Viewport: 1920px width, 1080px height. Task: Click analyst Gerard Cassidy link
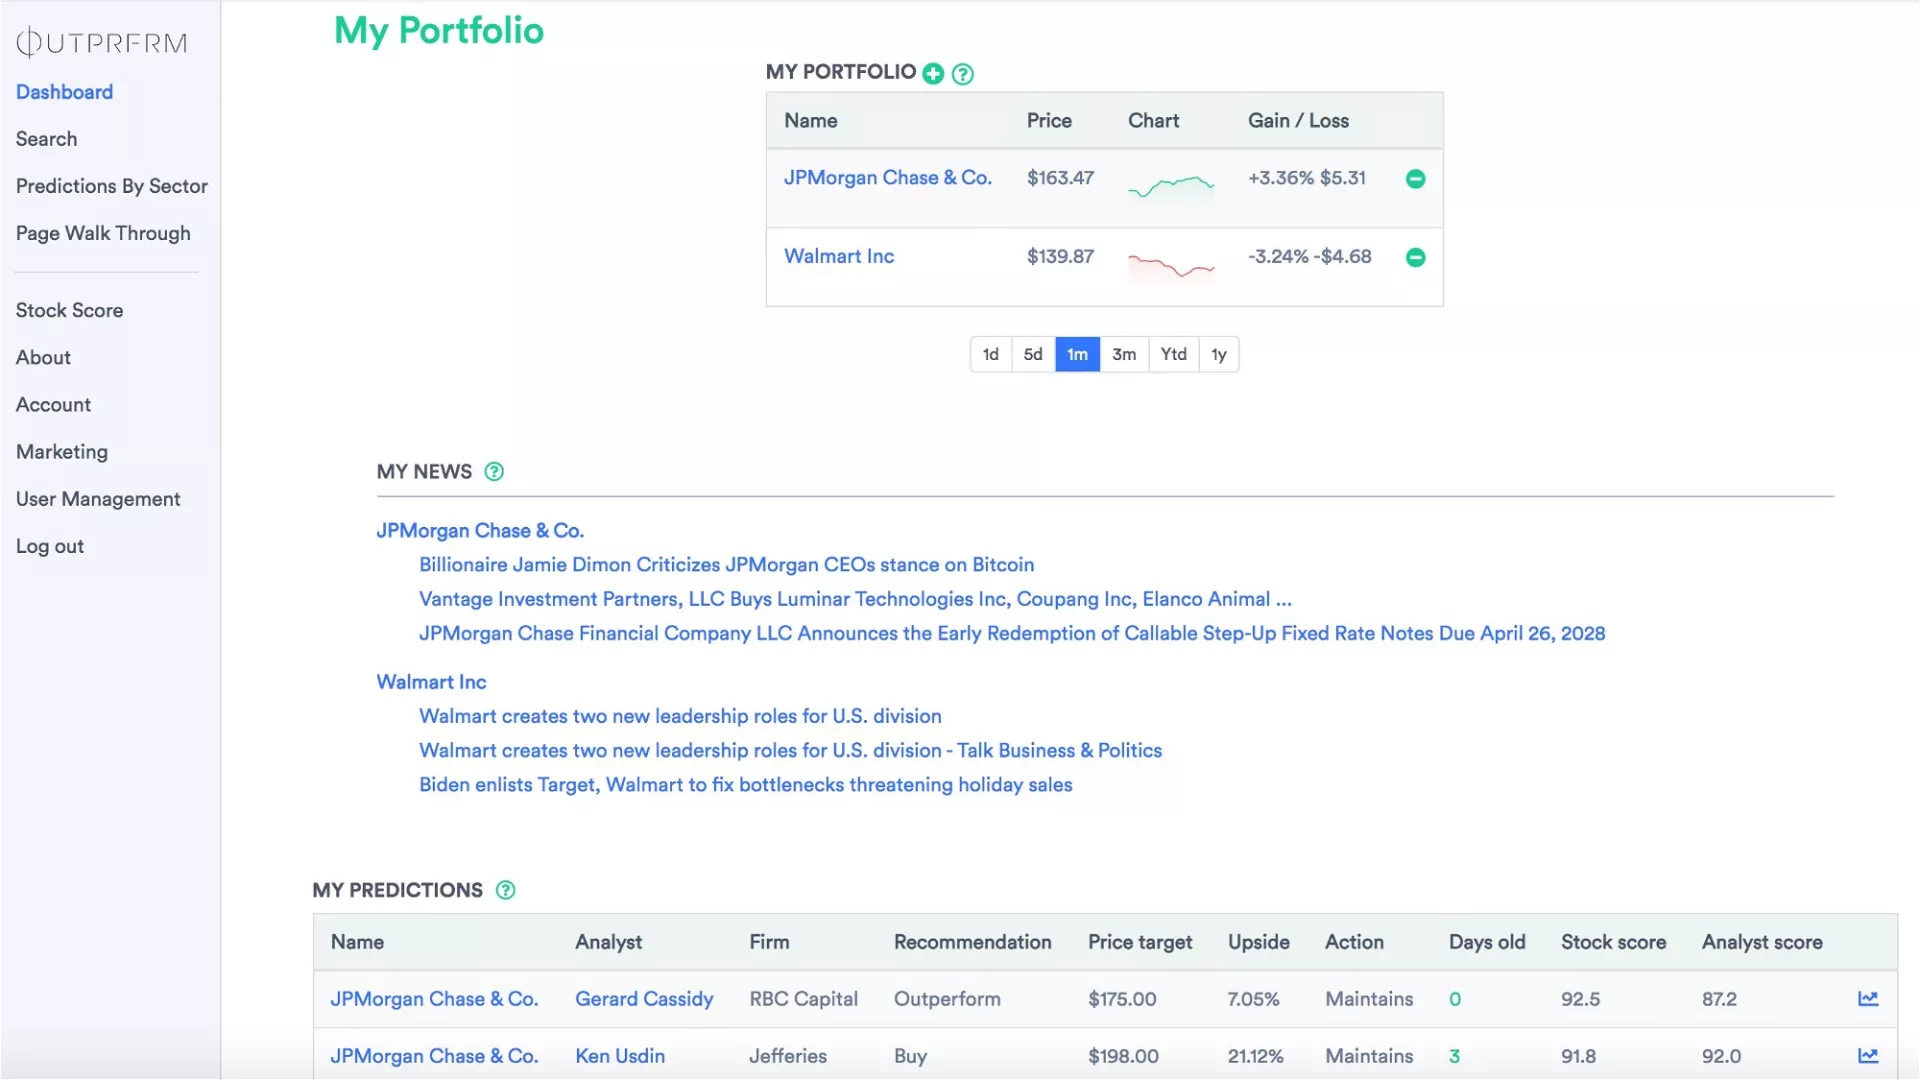(x=643, y=999)
